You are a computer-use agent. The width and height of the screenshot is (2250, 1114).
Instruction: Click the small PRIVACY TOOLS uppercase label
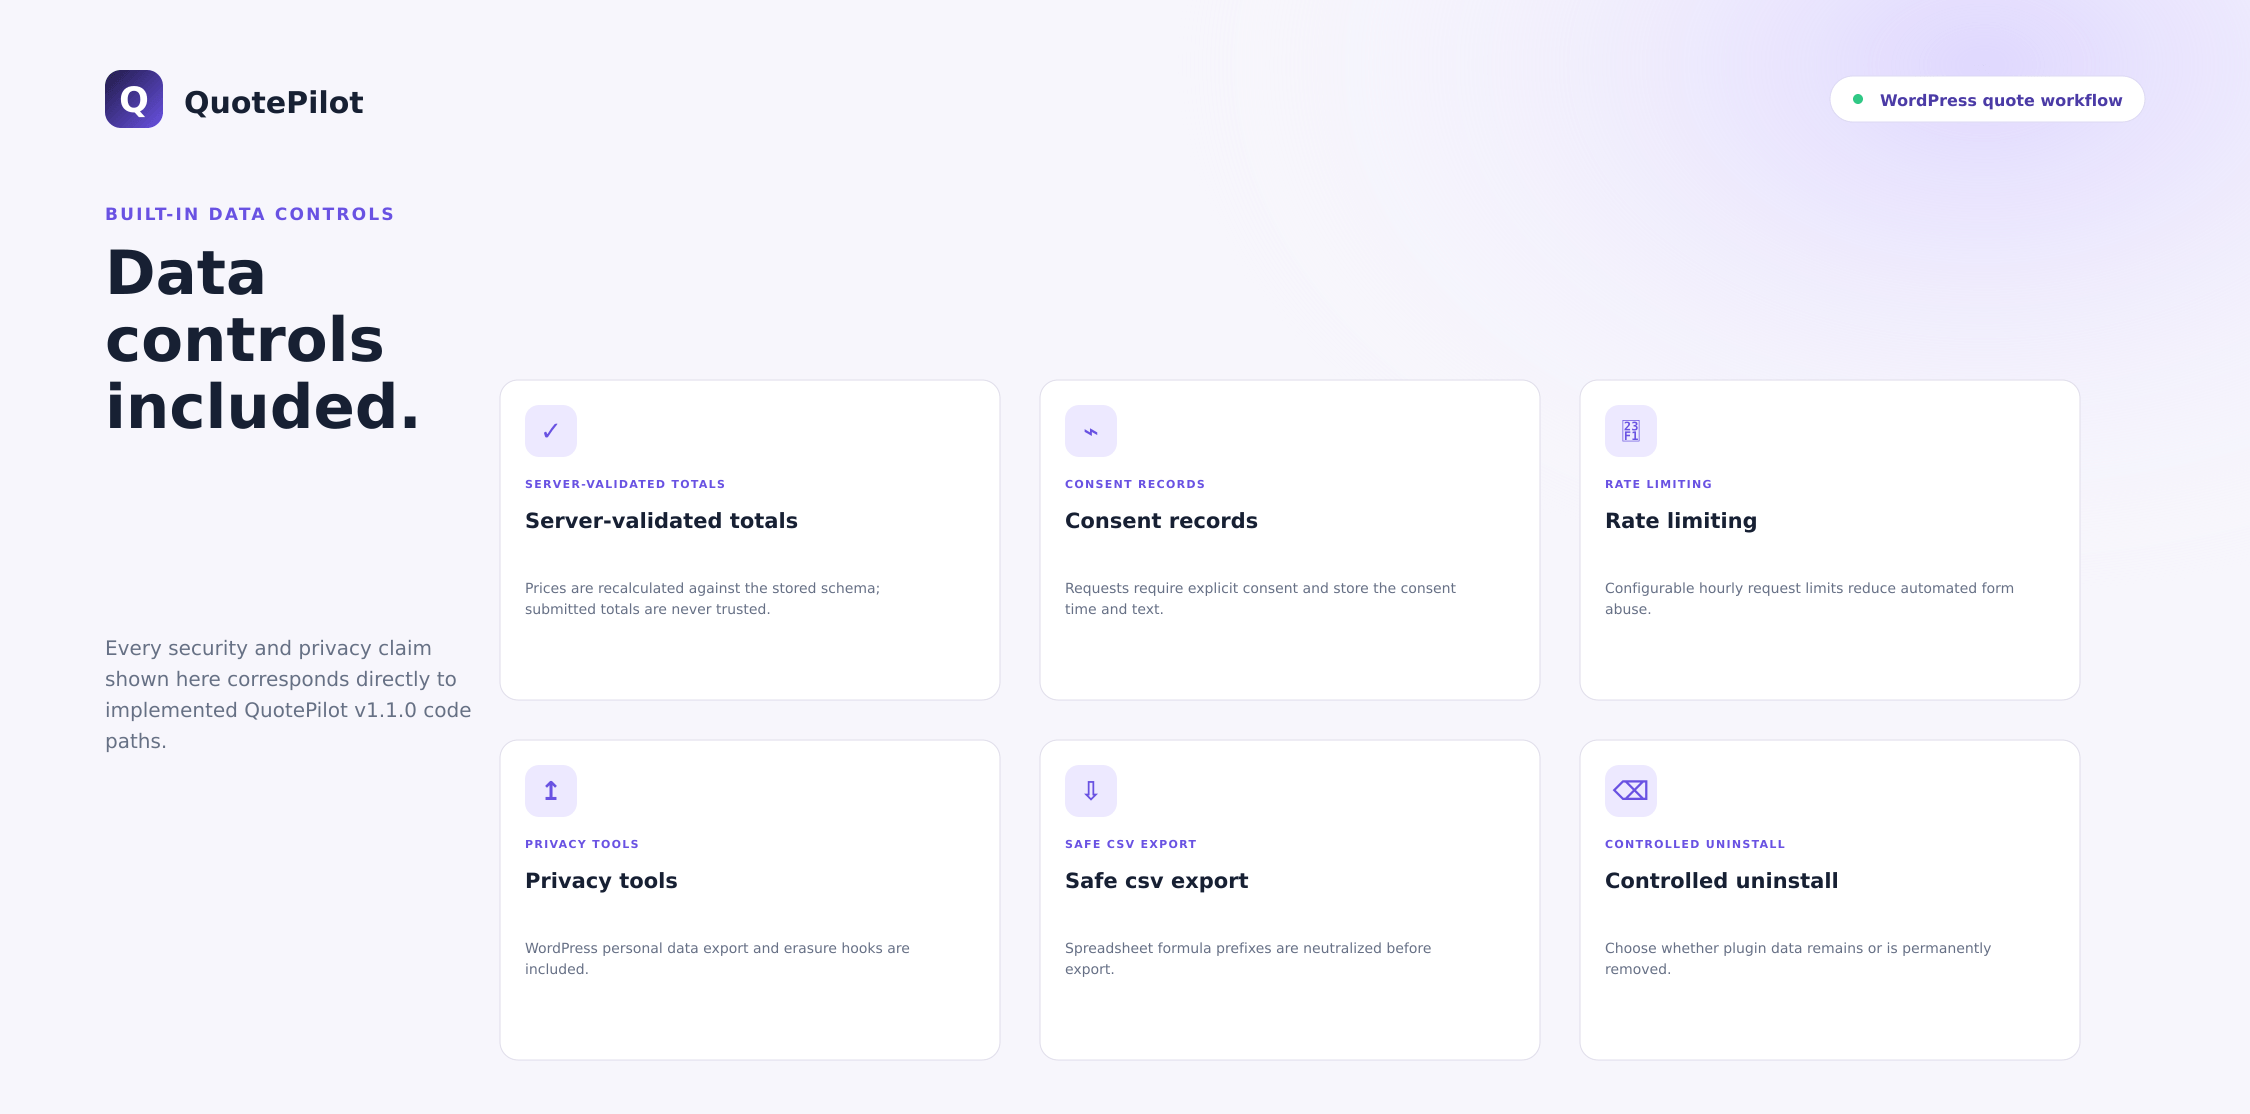[582, 844]
